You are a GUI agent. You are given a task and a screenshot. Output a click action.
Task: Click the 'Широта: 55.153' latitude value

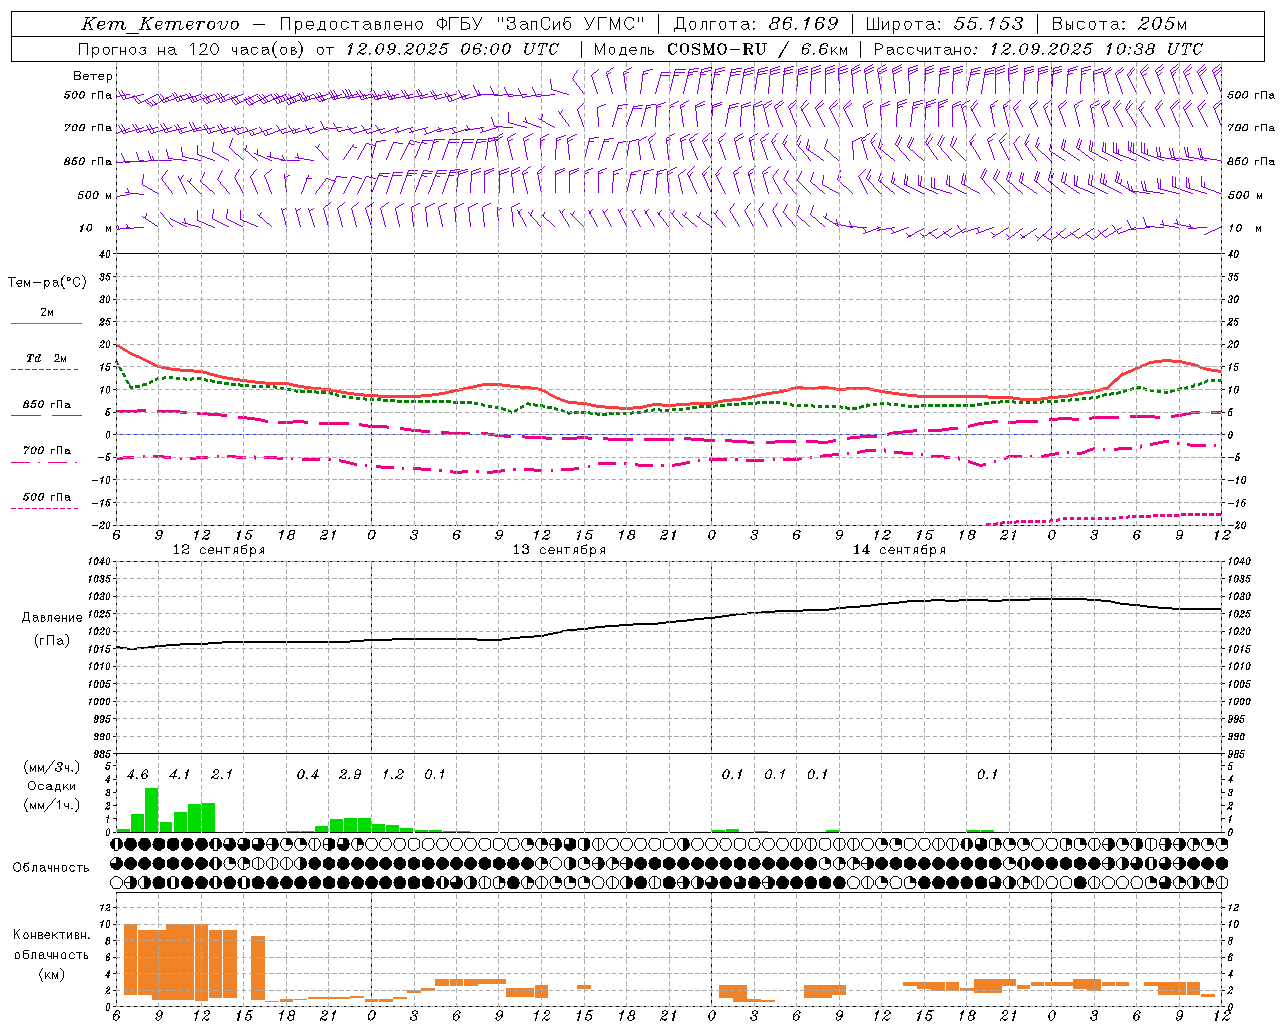click(945, 24)
